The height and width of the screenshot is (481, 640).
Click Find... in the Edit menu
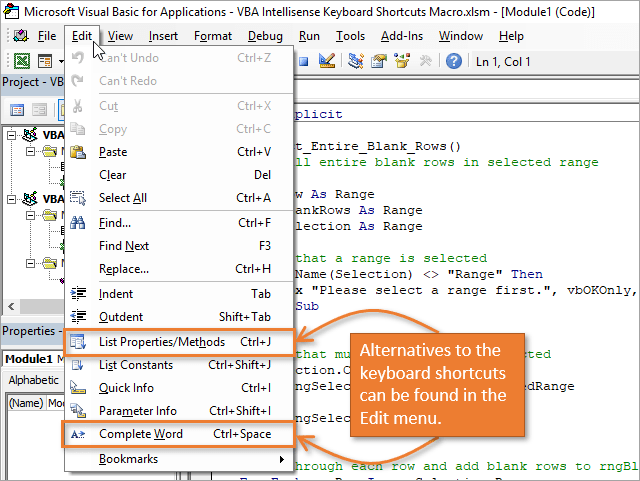(x=115, y=222)
